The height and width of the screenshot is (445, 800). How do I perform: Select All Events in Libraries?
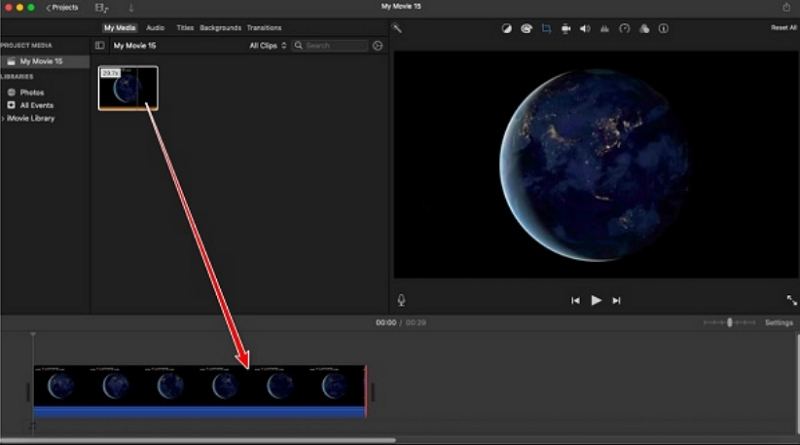click(x=36, y=105)
